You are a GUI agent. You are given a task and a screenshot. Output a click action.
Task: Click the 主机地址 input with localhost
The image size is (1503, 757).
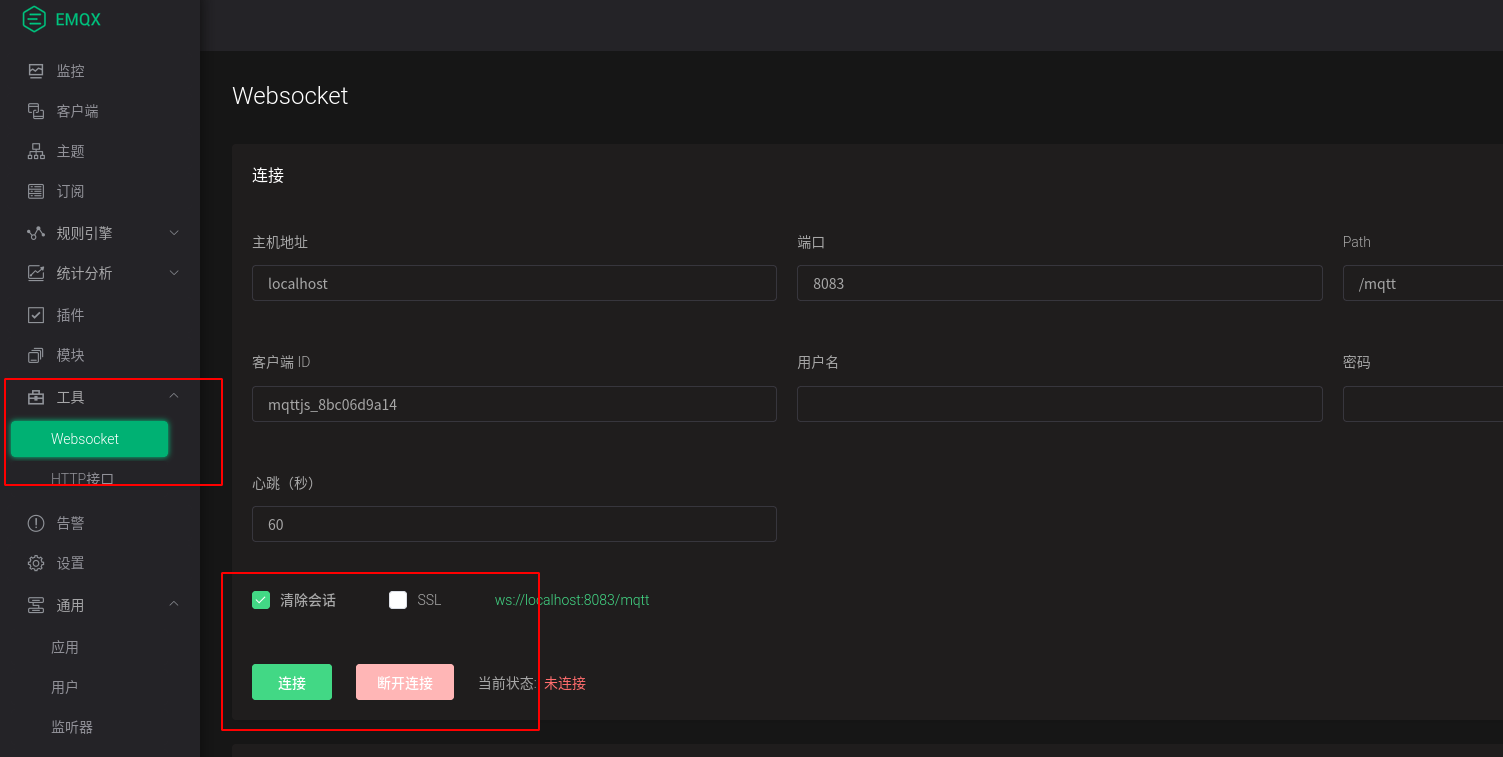tap(514, 283)
